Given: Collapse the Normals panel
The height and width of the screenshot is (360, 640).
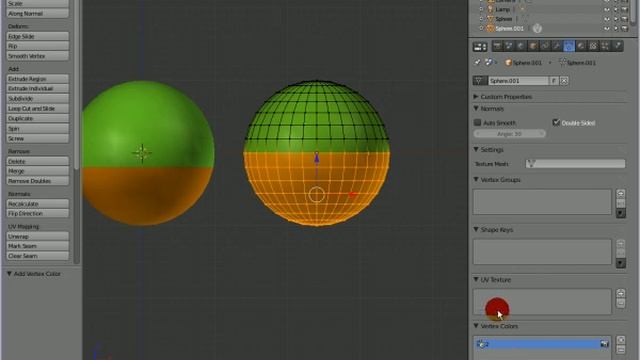Looking at the screenshot, I should [x=476, y=109].
